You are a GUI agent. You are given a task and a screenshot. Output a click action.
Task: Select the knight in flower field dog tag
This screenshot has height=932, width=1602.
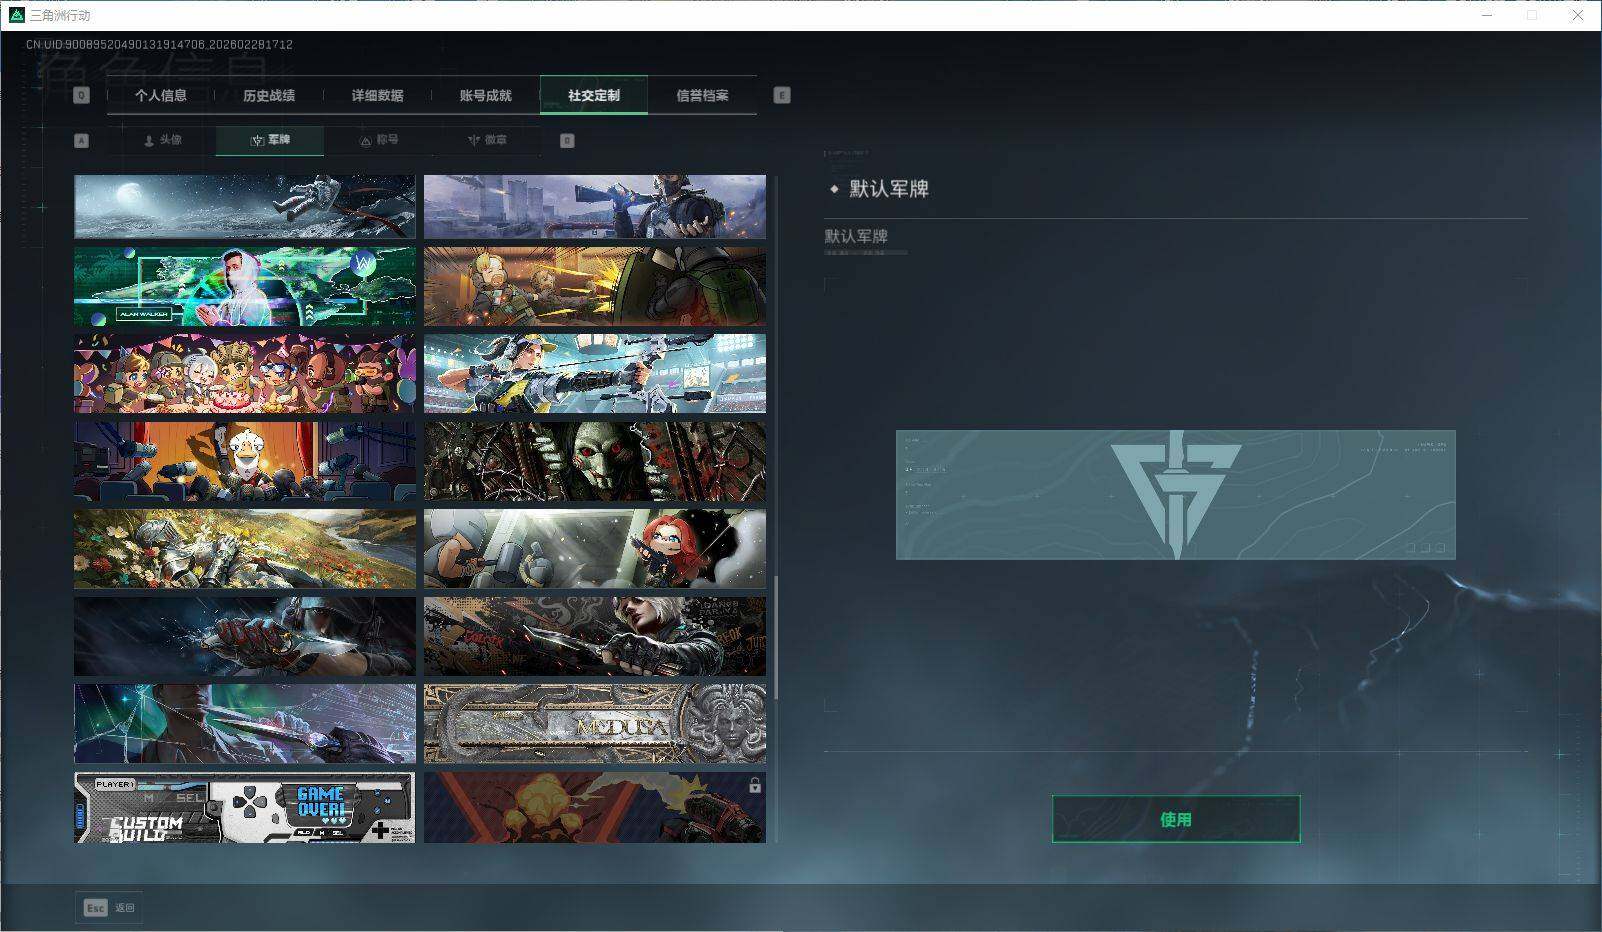point(245,549)
